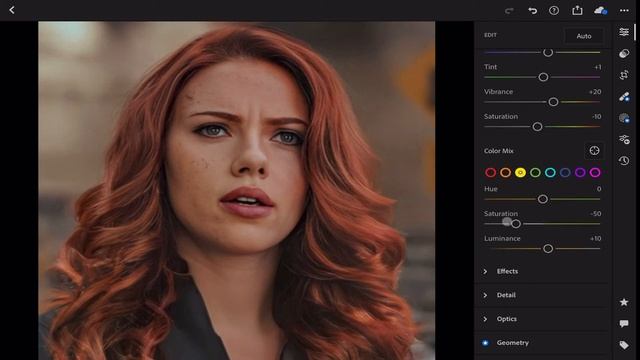Screen dimensions: 640x360
Task: Select the Crop and rotate tool
Action: click(x=624, y=75)
